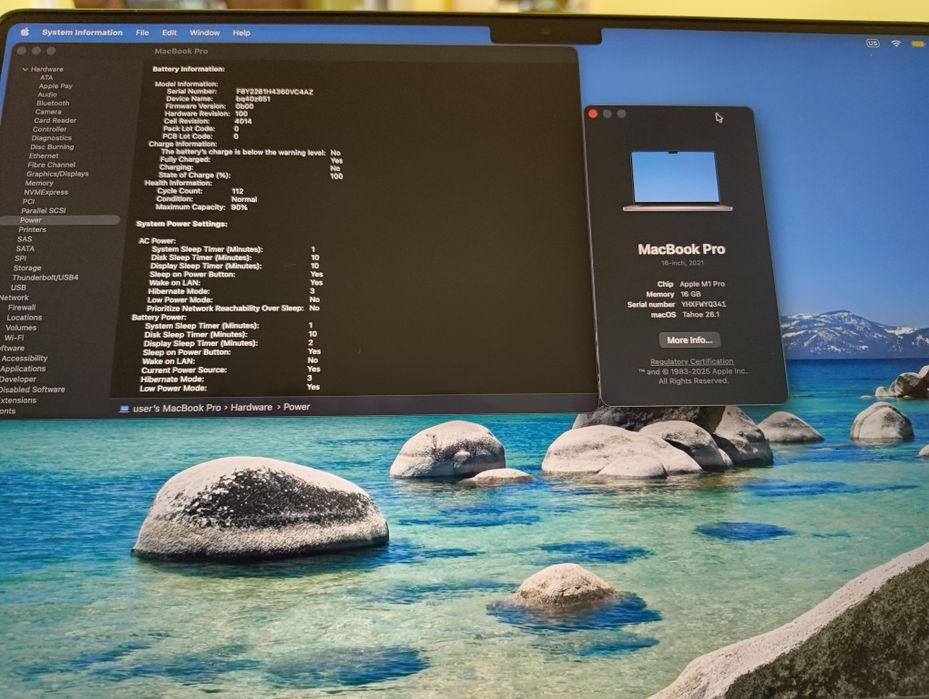
Task: Open the System Information app menu
Action: pyautogui.click(x=82, y=33)
